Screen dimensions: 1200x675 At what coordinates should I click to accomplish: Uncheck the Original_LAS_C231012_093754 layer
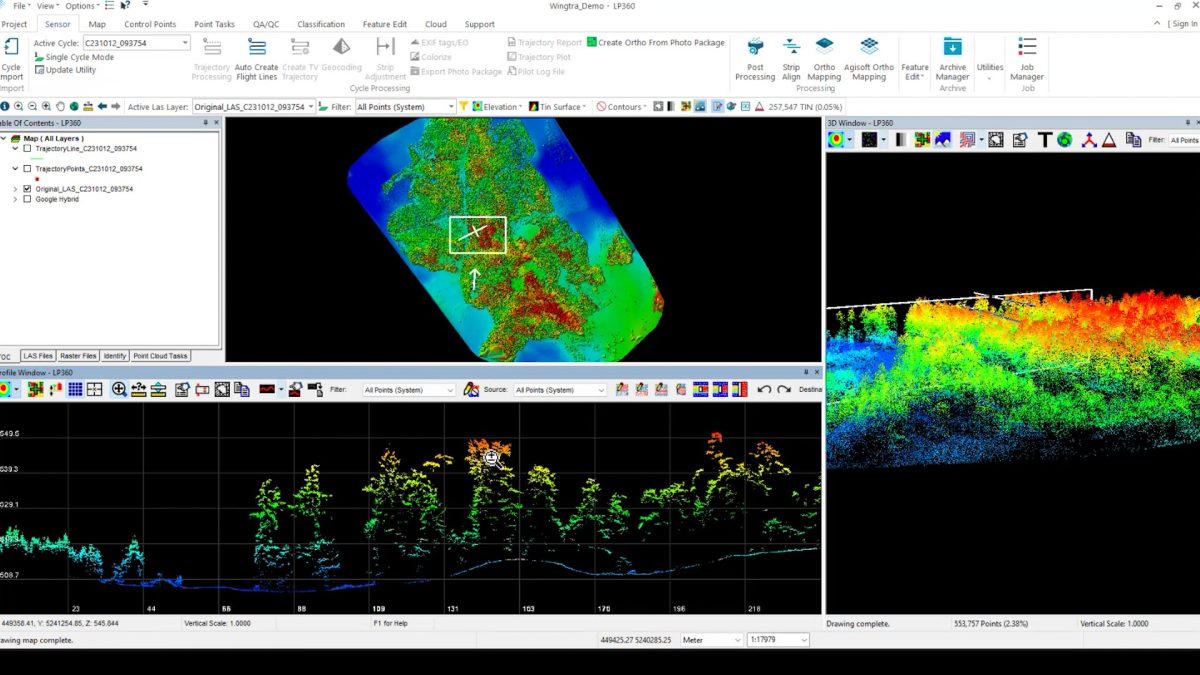pos(29,189)
